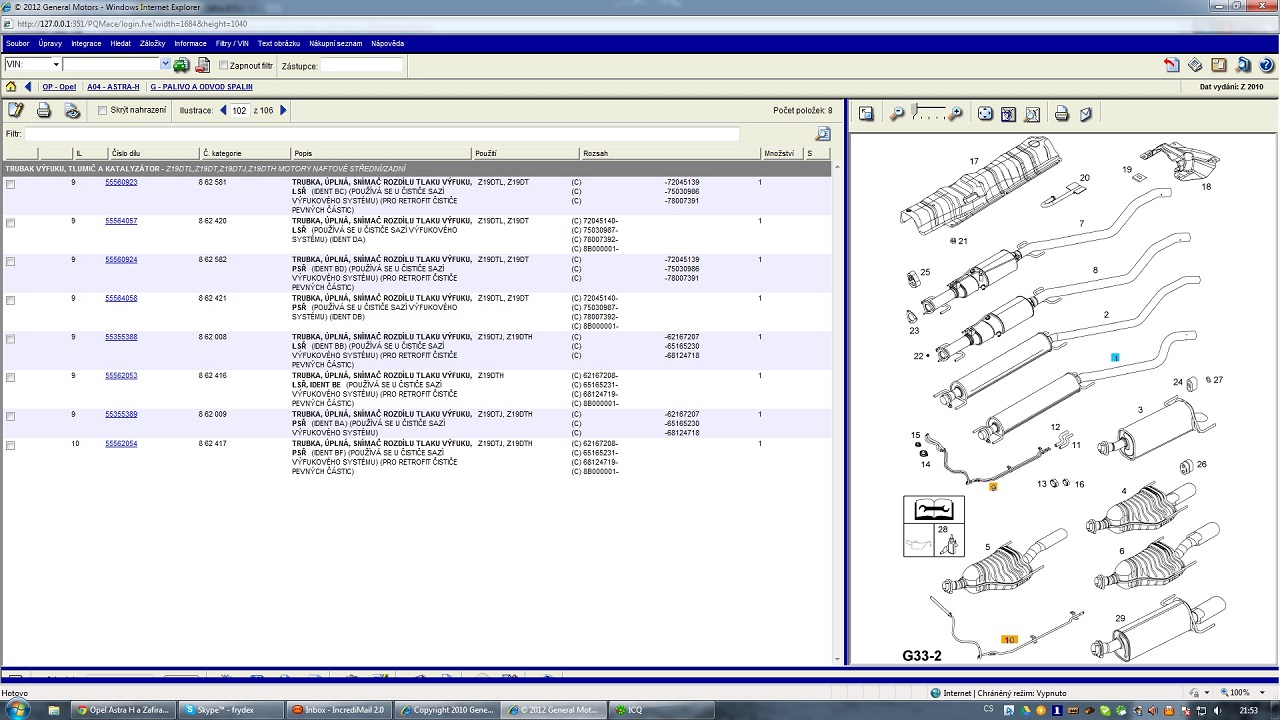Enable the Zapnout filtr checkbox
1280x720 pixels.
(x=224, y=66)
